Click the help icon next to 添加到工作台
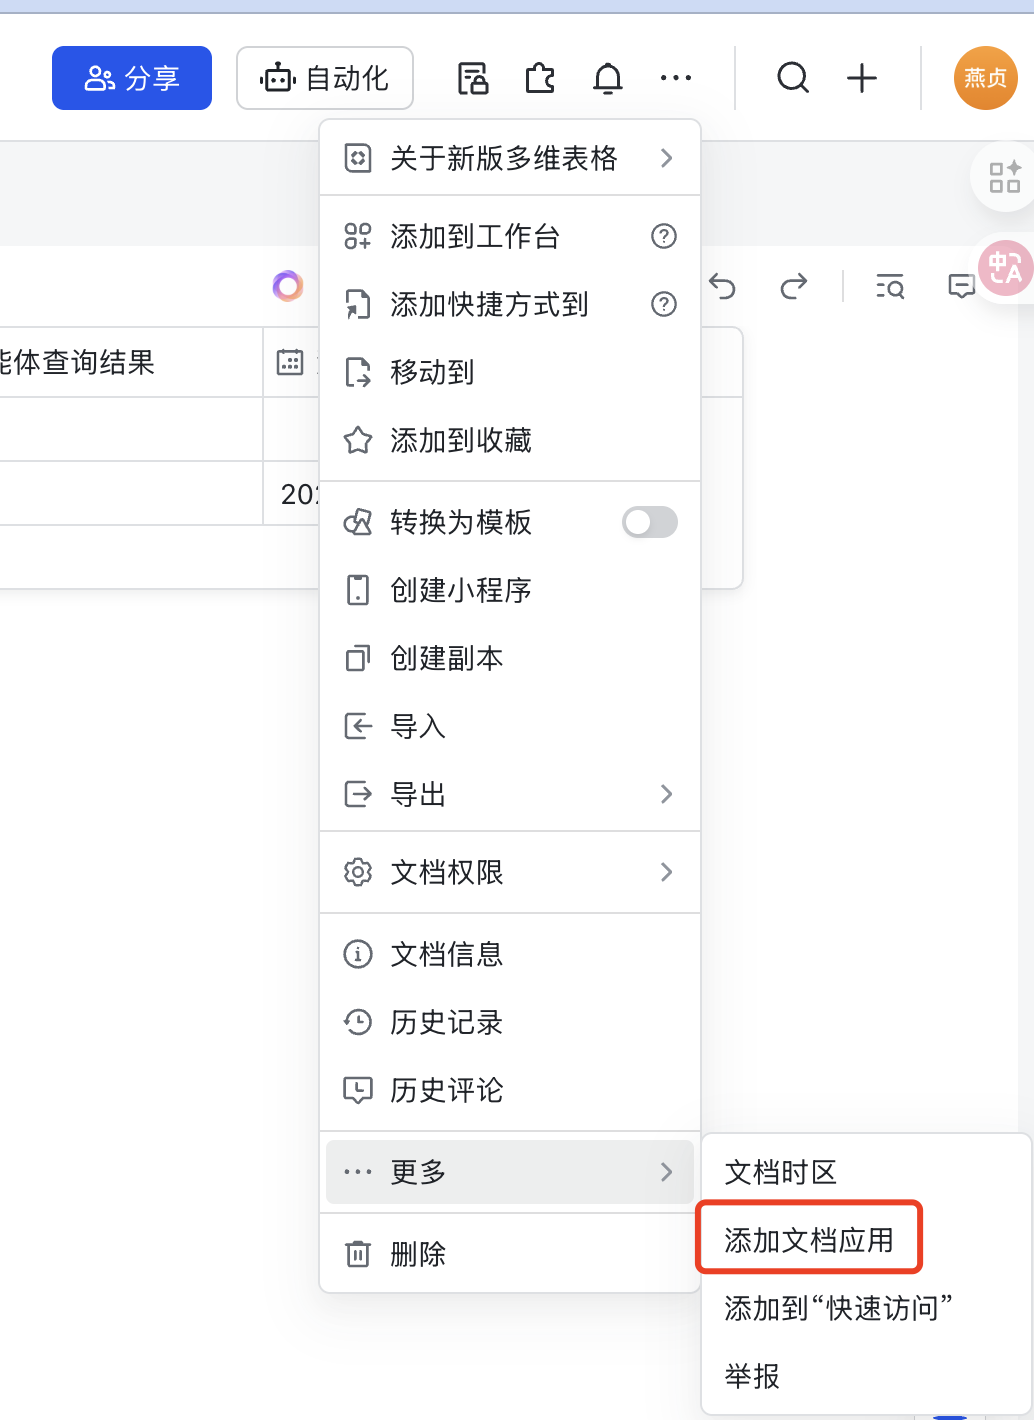The image size is (1034, 1420). click(664, 236)
